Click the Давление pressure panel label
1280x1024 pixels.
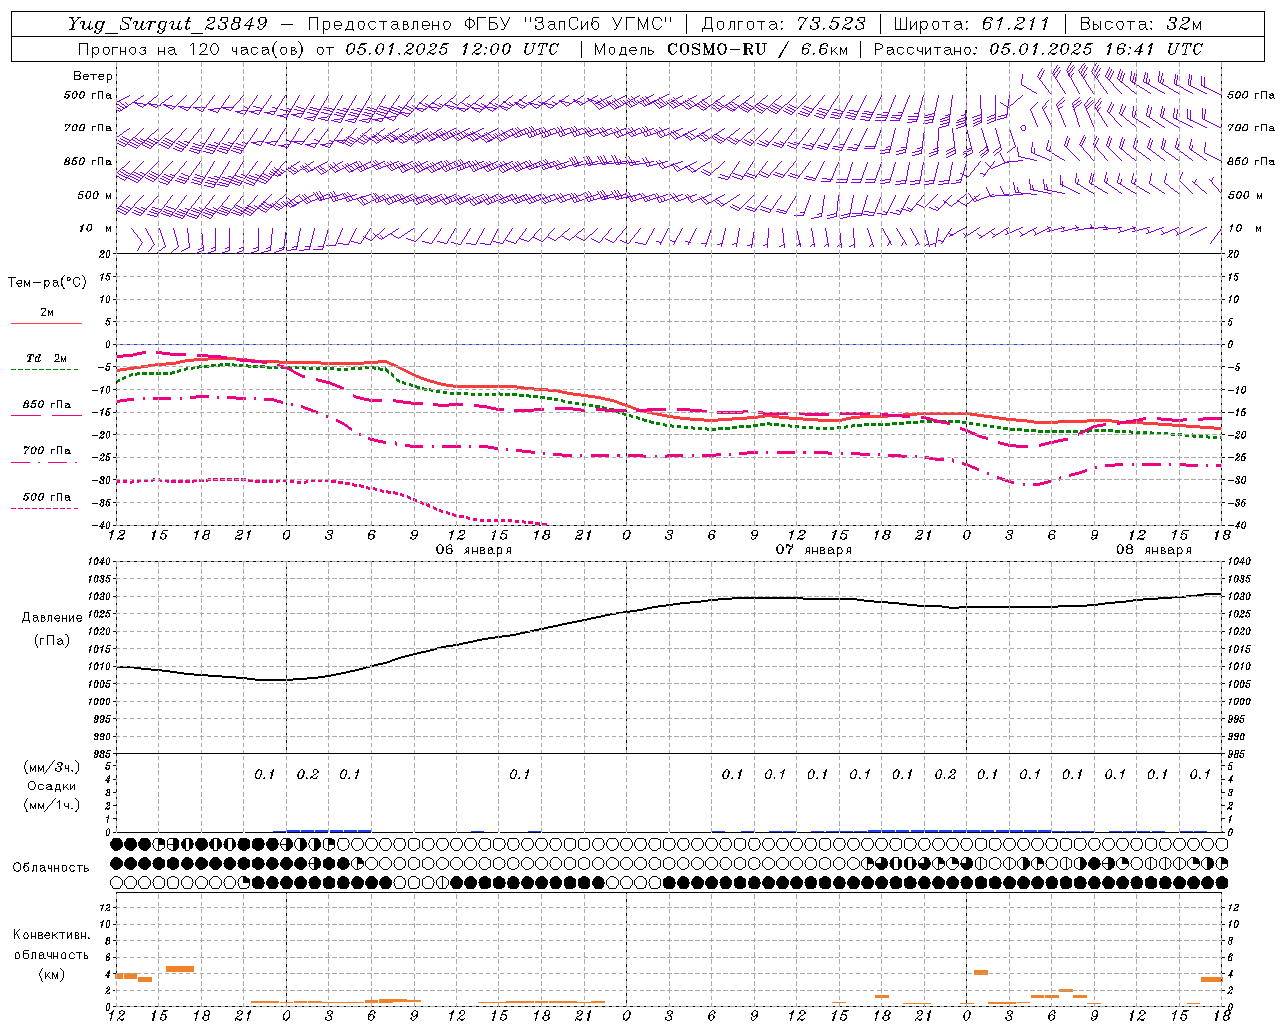[52, 618]
